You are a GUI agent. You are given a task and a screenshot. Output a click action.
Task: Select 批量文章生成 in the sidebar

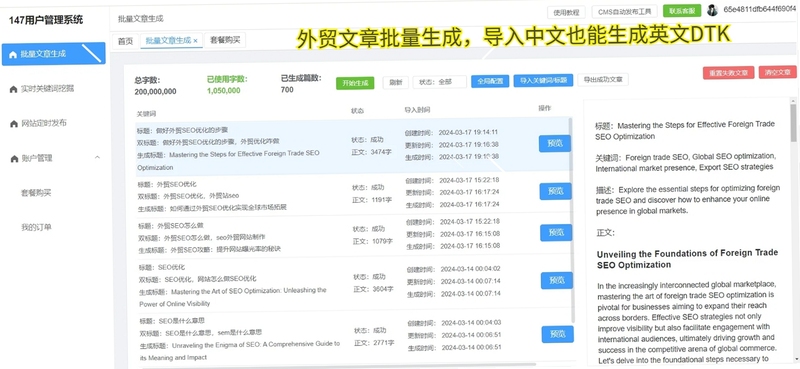pyautogui.click(x=54, y=54)
